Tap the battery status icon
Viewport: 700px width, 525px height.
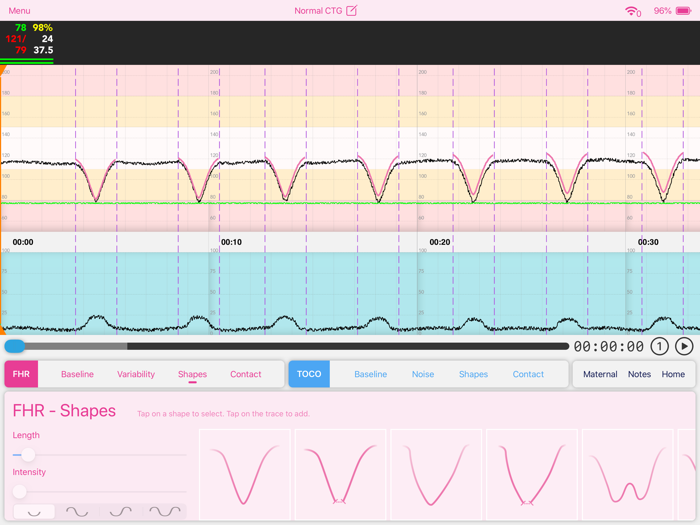click(683, 11)
